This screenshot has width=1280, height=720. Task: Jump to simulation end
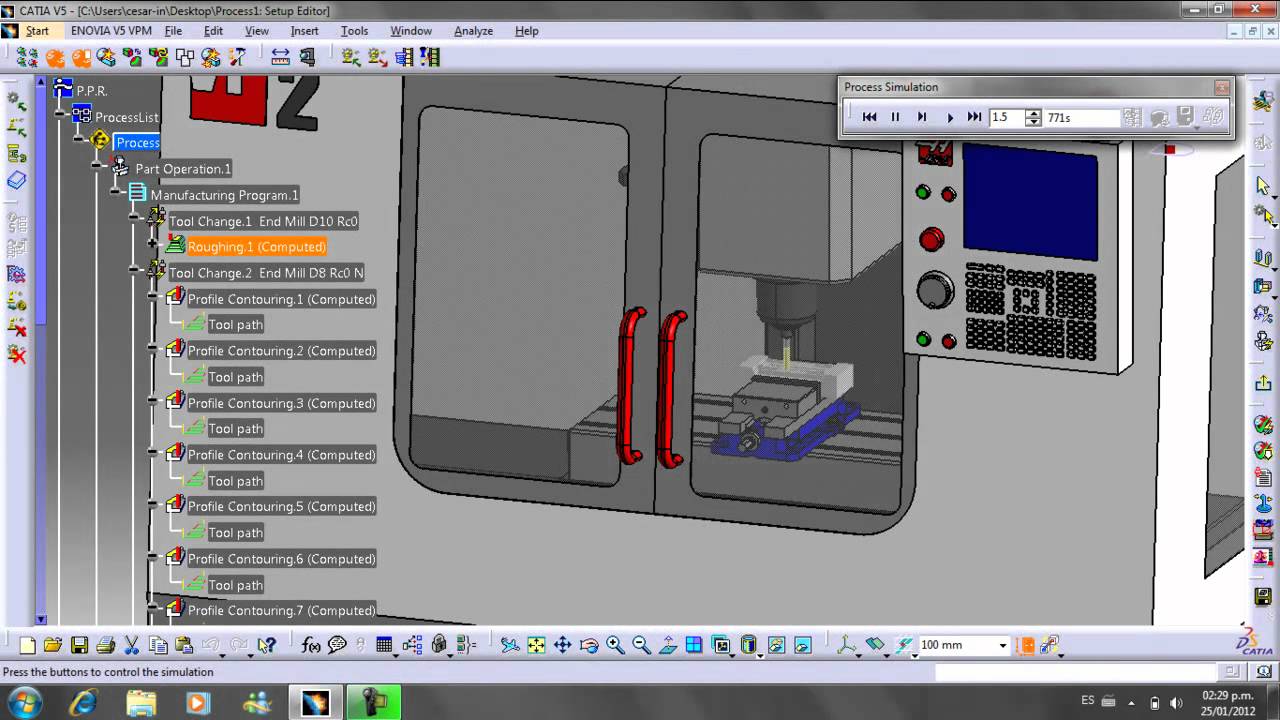974,117
